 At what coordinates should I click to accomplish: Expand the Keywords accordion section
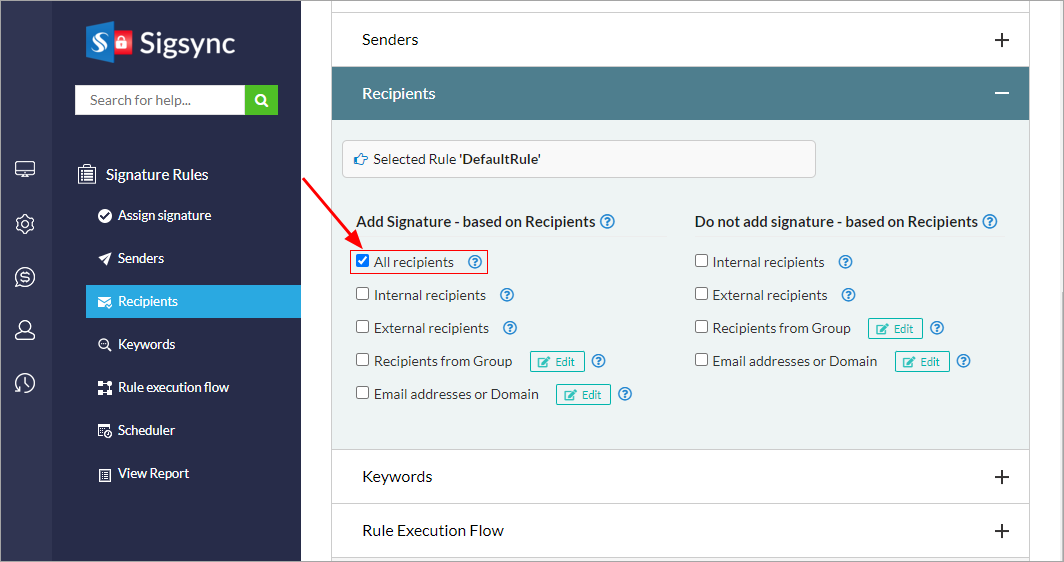1002,477
